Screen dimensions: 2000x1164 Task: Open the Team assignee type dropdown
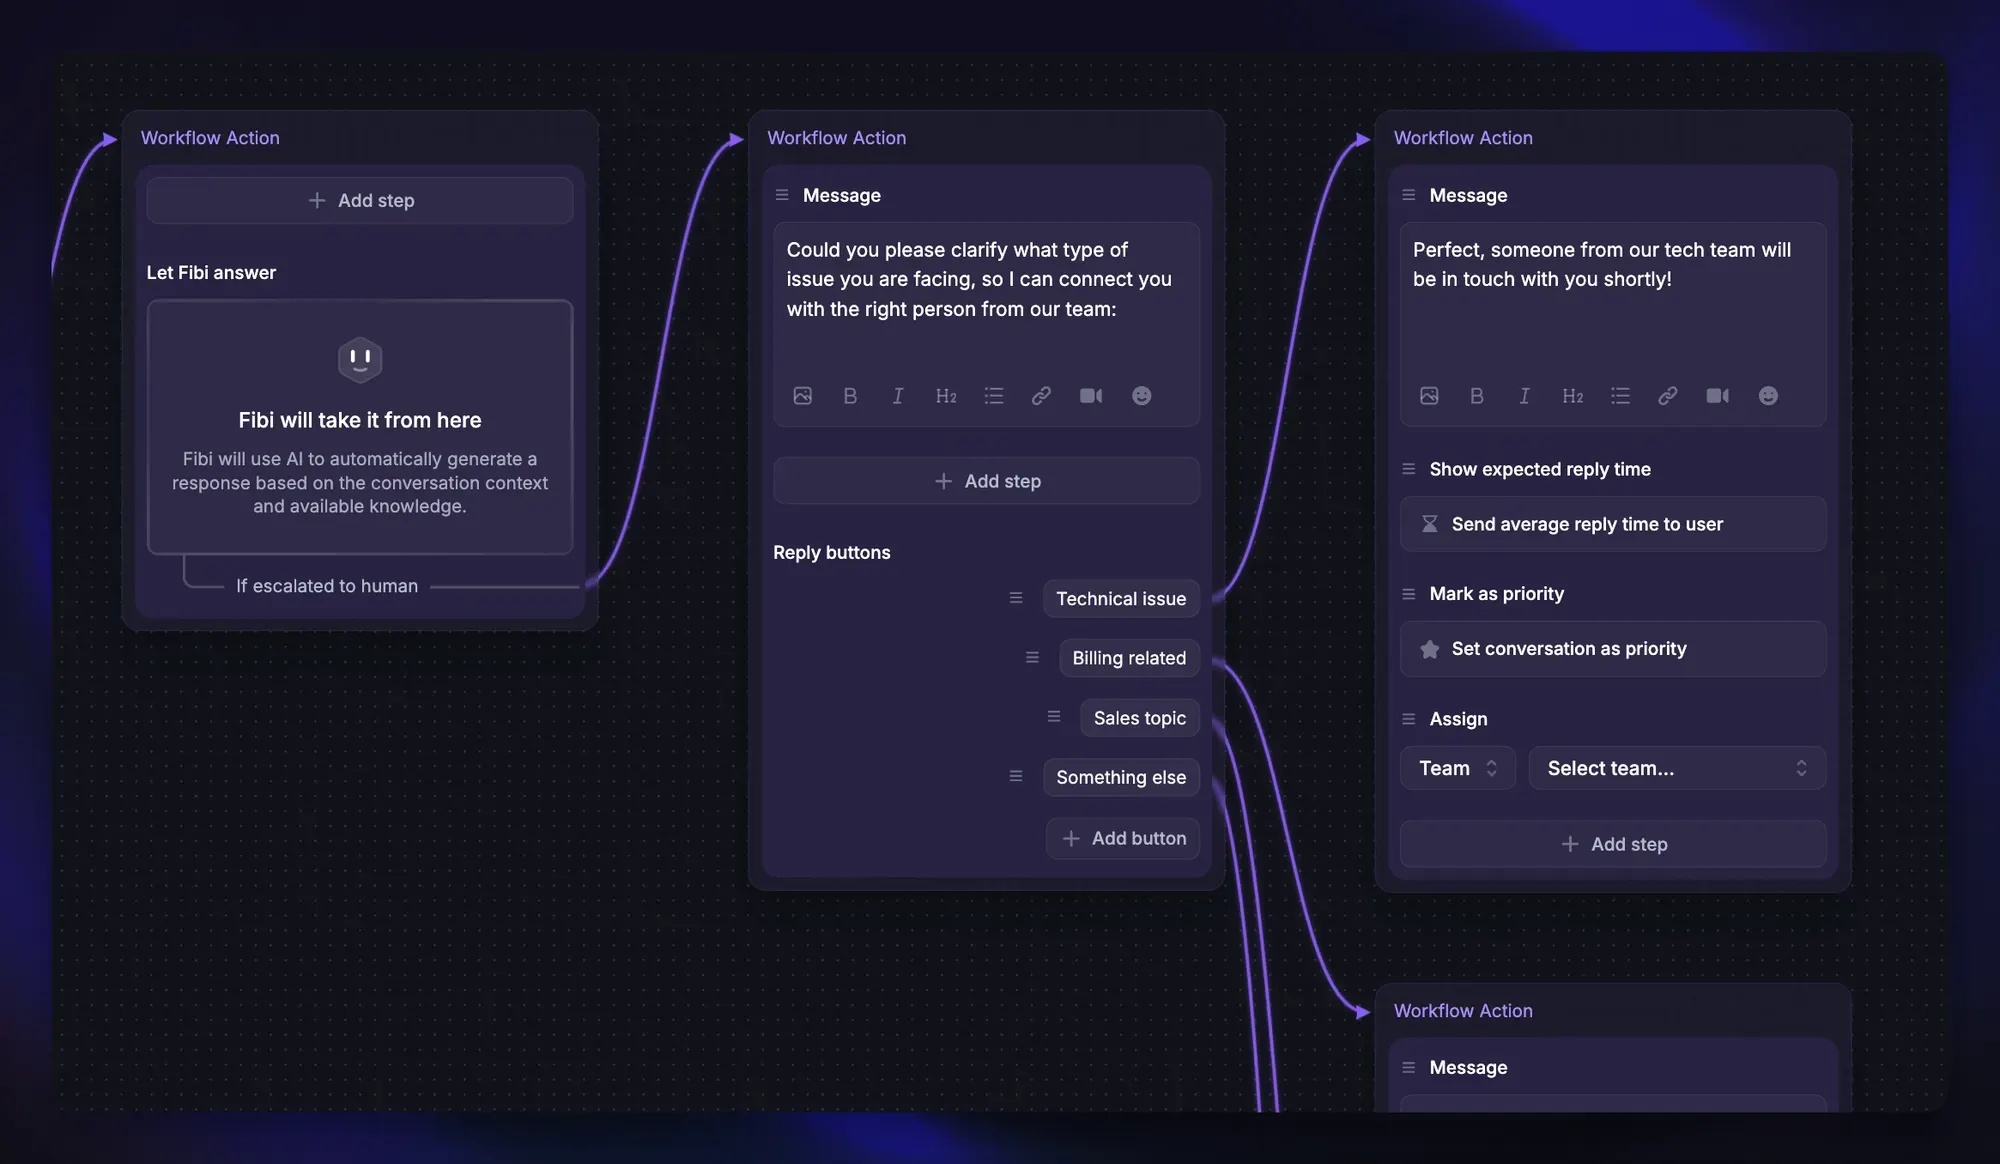1458,768
